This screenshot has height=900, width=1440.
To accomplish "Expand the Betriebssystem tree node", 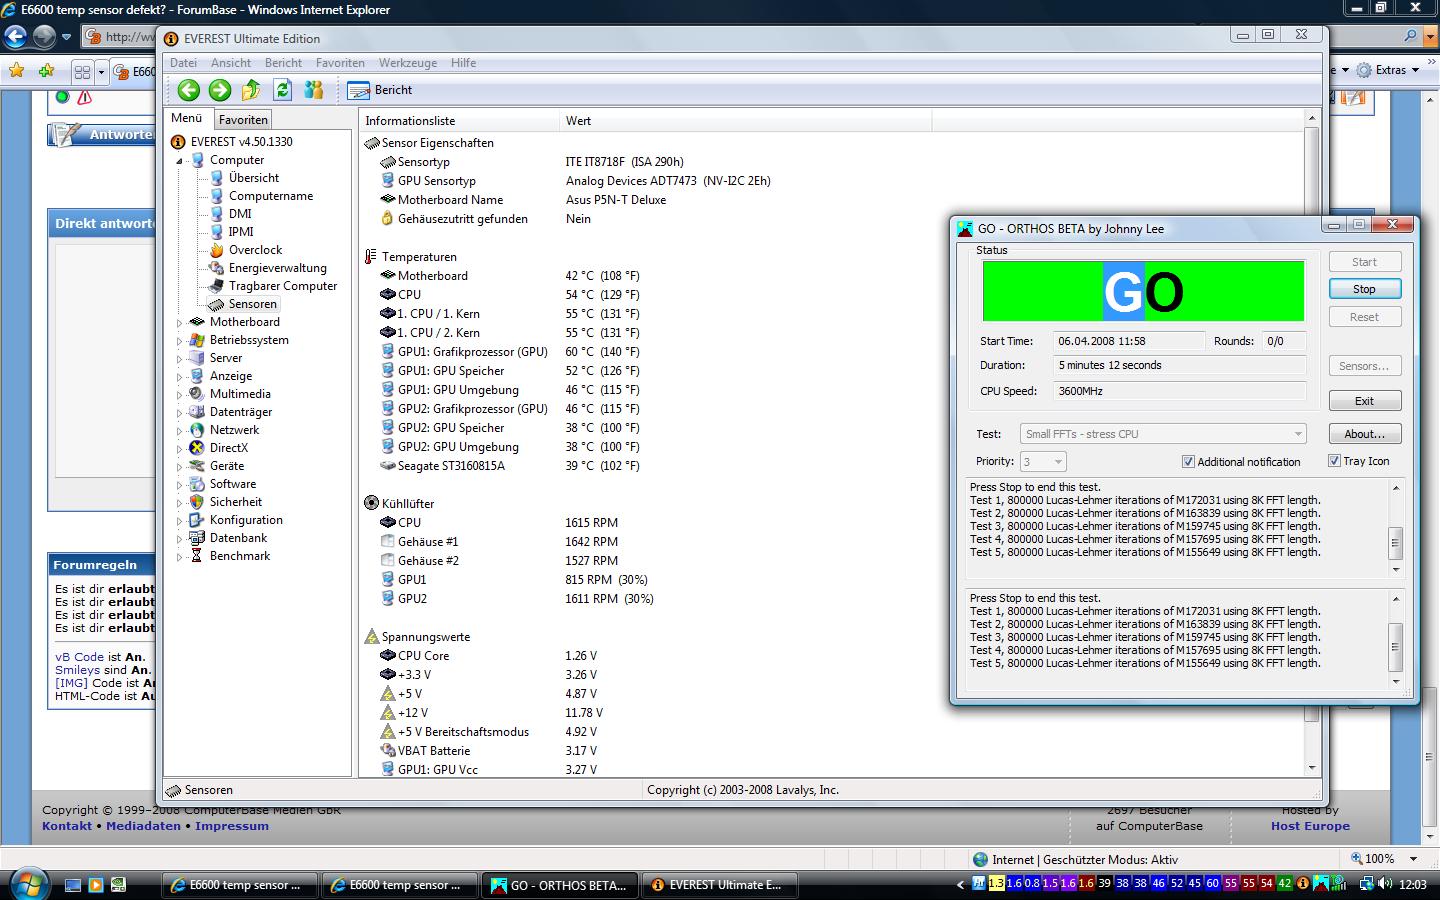I will coord(180,341).
